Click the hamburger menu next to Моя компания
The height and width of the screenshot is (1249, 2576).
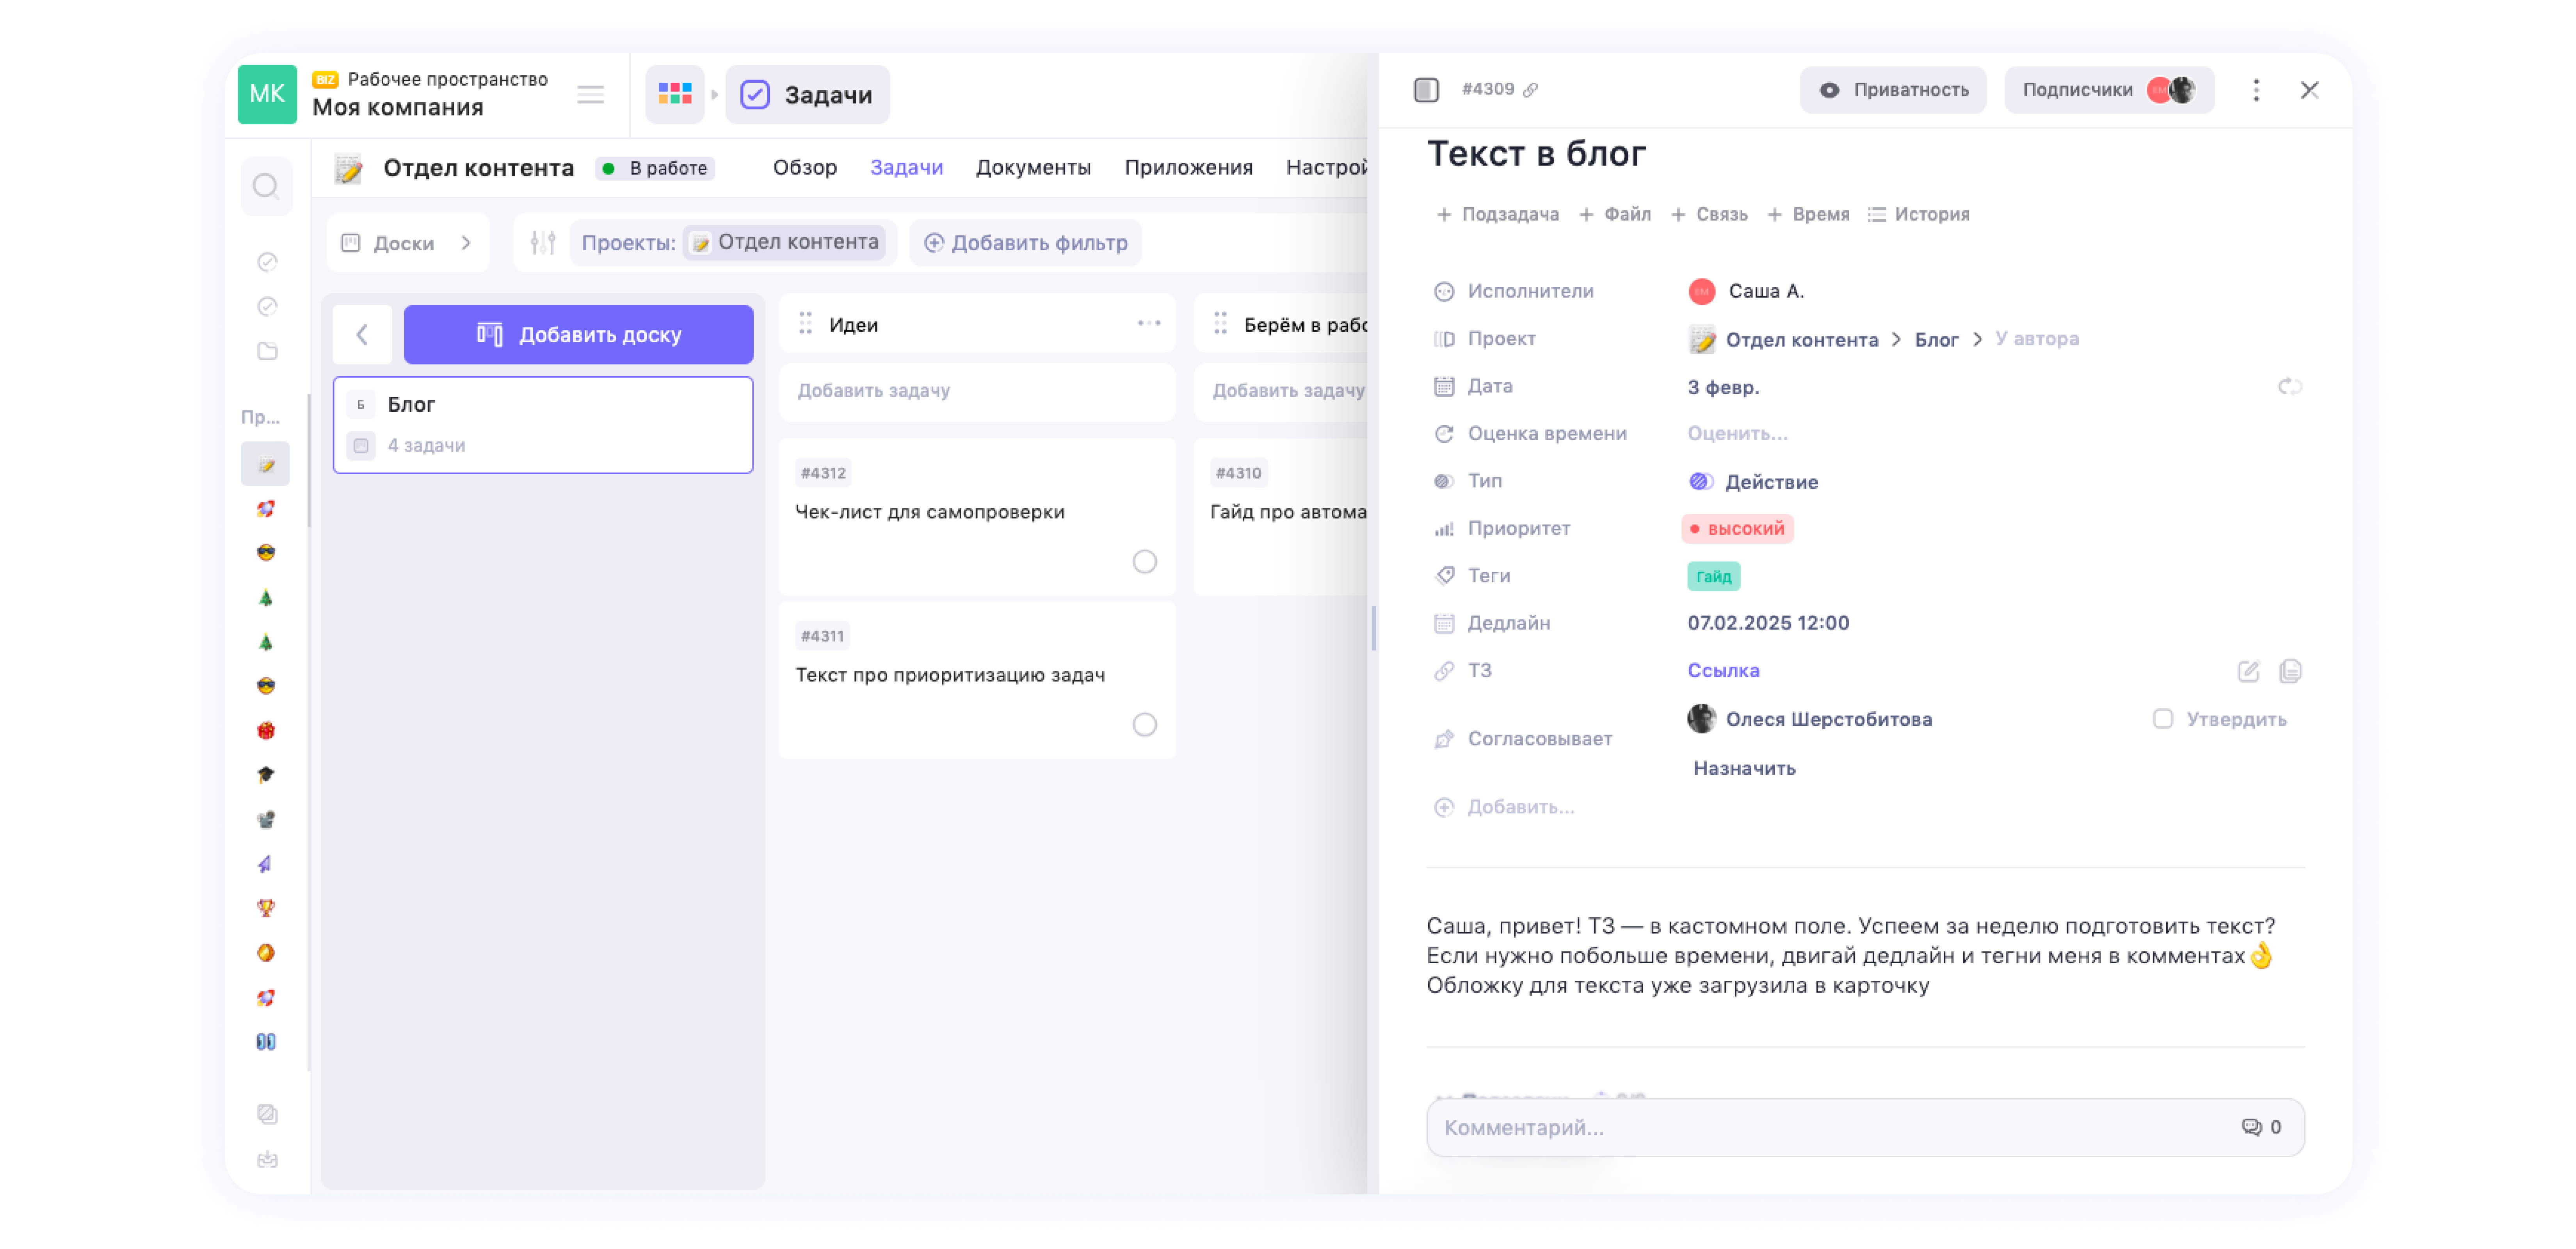pos(590,94)
